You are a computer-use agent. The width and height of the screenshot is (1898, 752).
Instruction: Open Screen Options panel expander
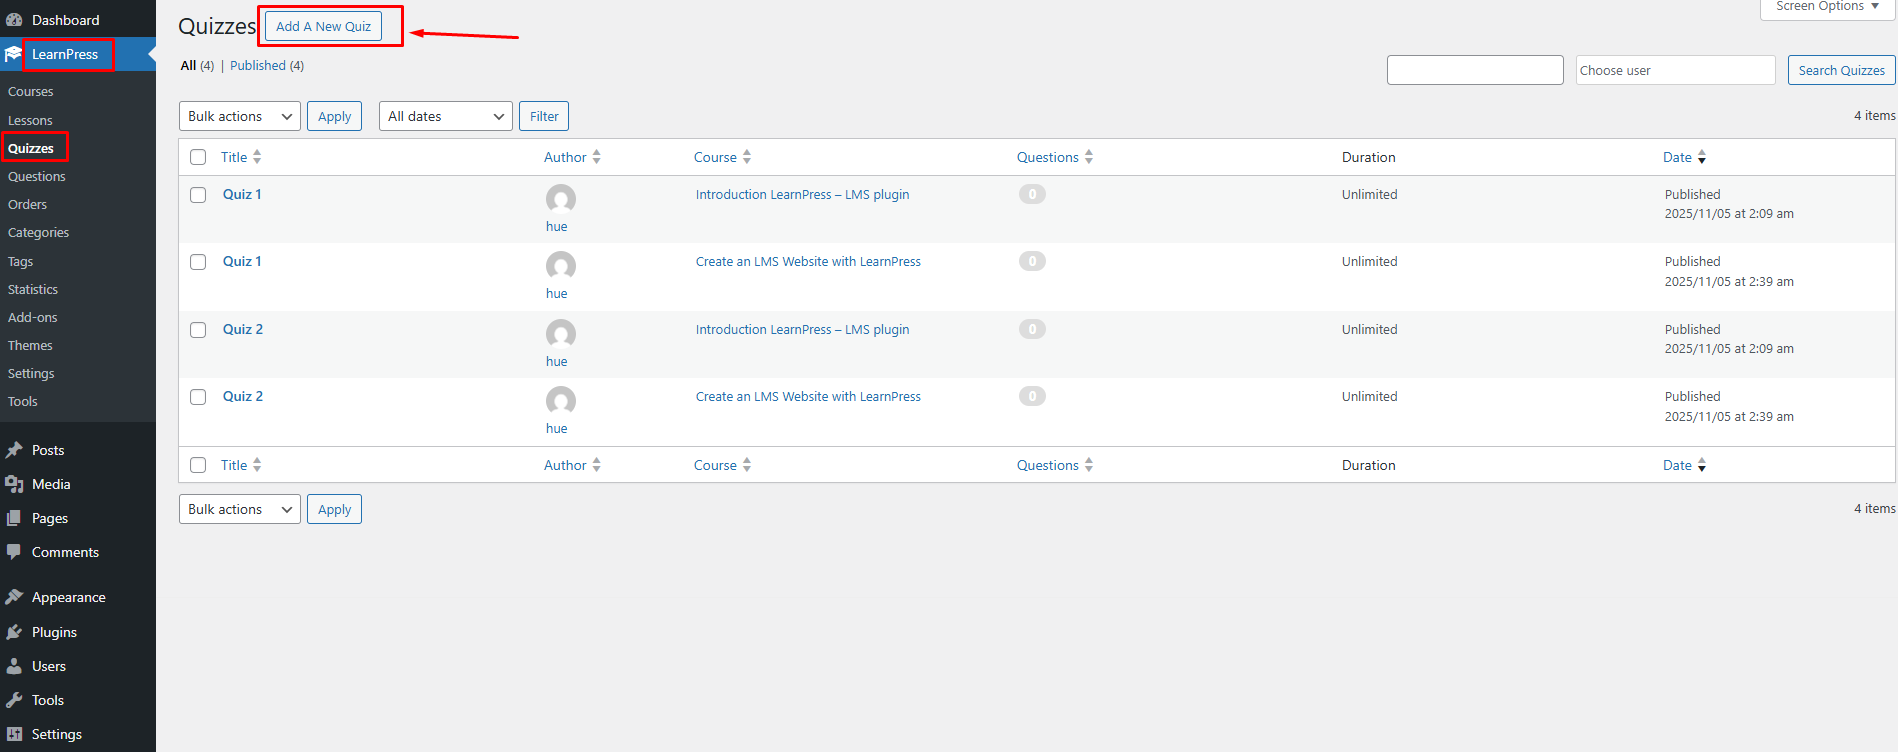1827,7
